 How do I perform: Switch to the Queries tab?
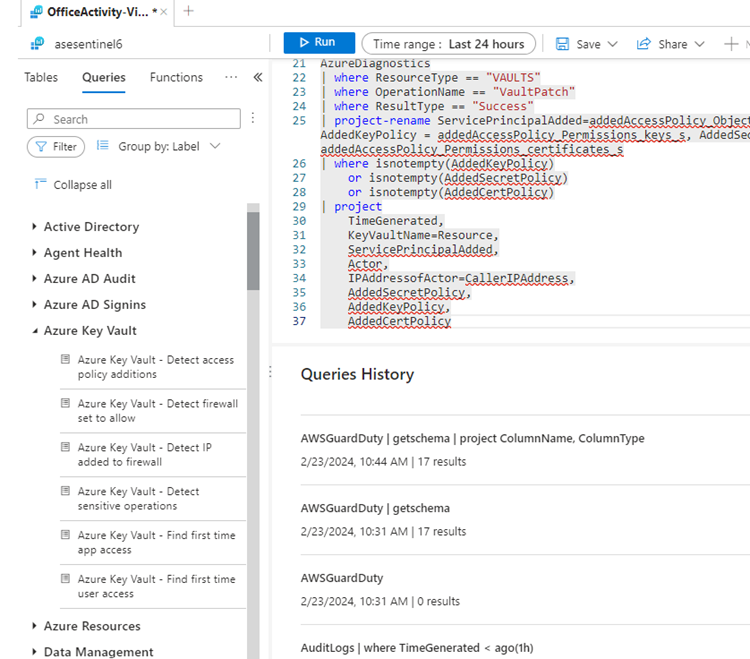(104, 77)
